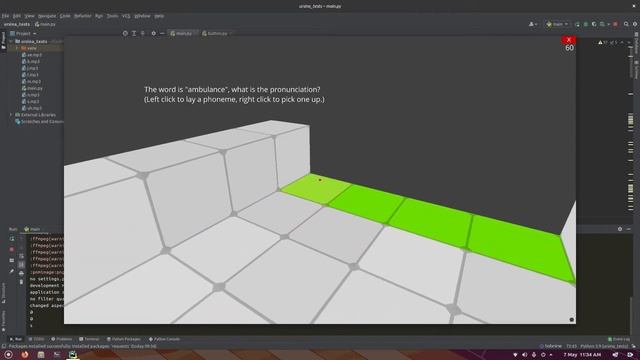Expand External Libraries node

[11, 115]
